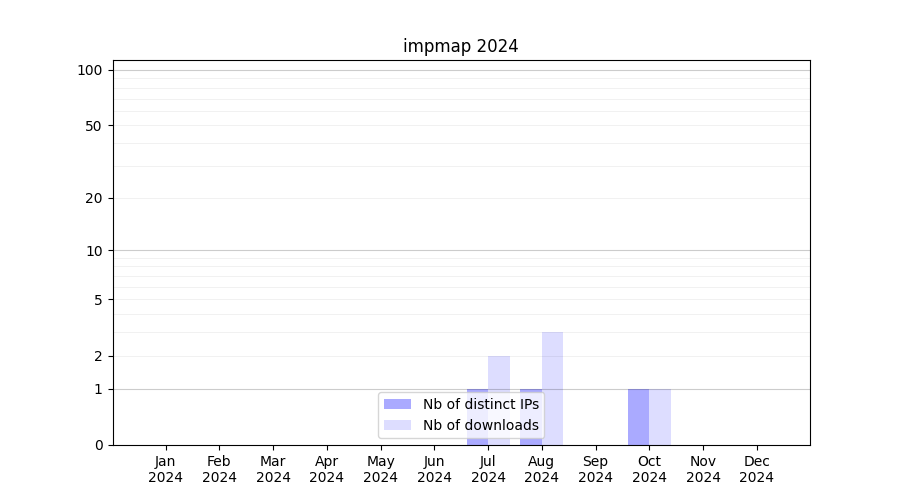Click the 'Nb of distinct IPs' legend swatch
Viewport: 900px width, 500px height.
(x=397, y=404)
